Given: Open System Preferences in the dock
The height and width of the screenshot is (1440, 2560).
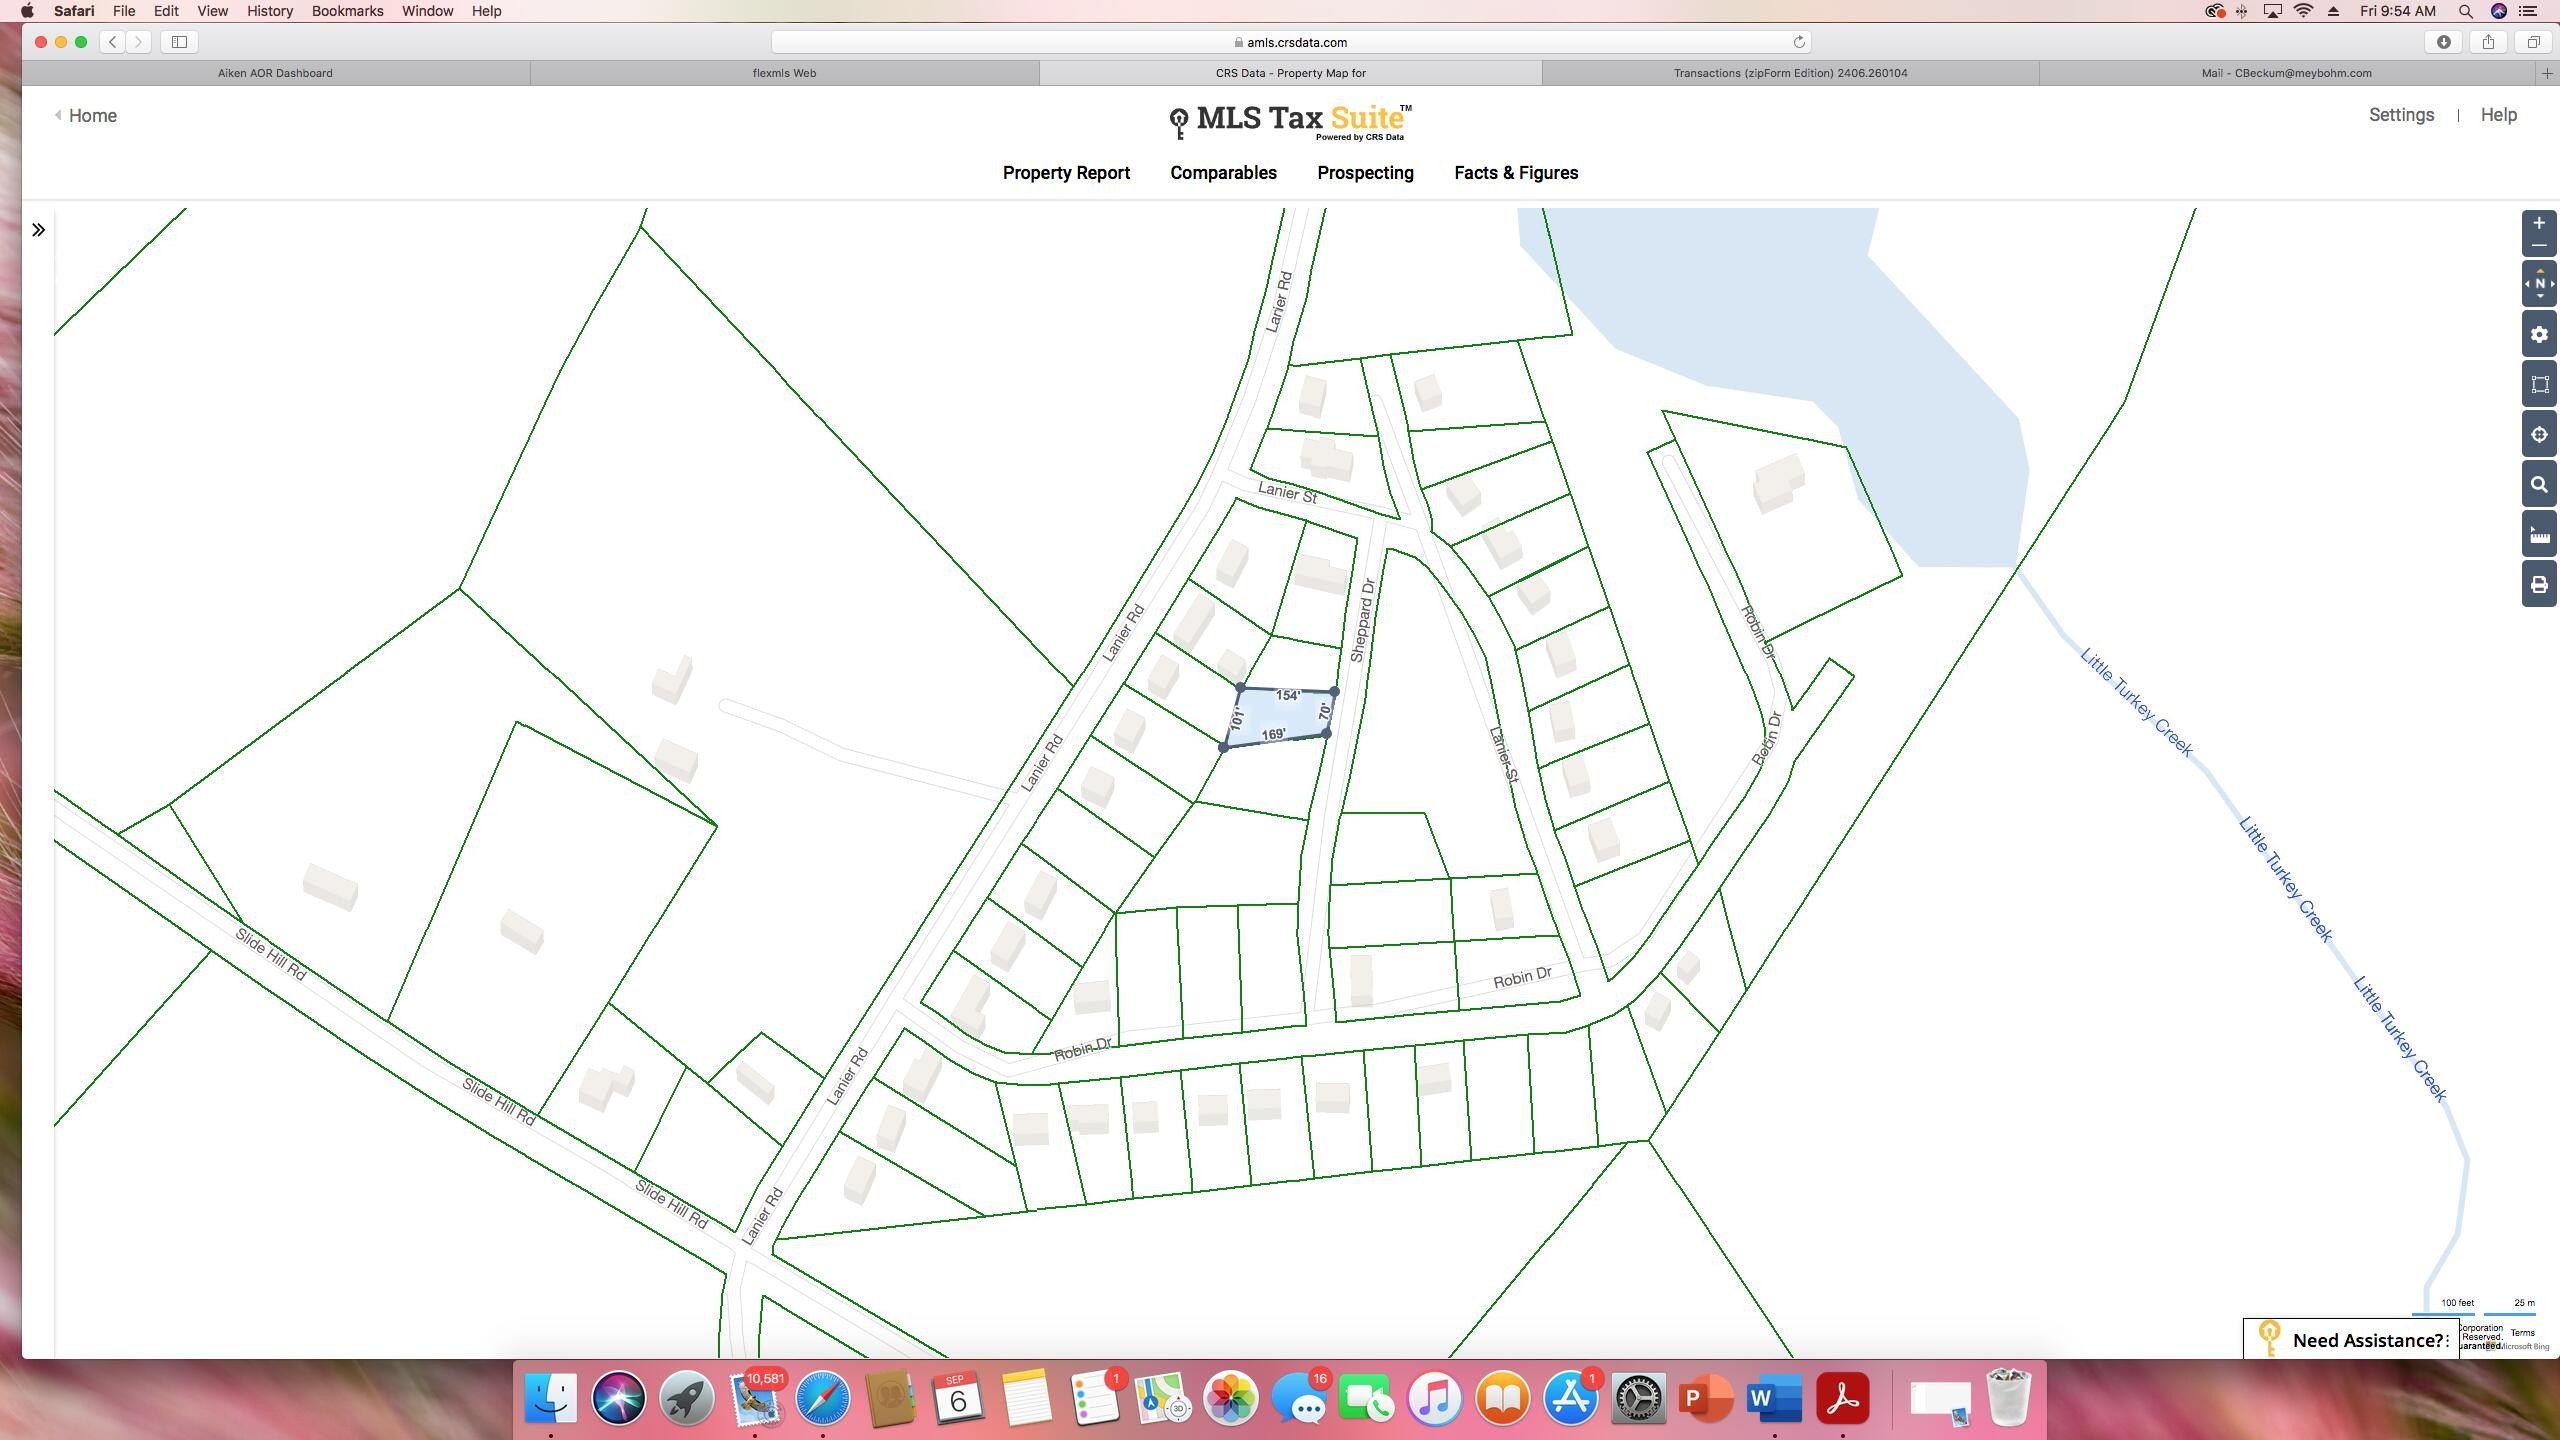Looking at the screenshot, I should click(x=1638, y=1398).
